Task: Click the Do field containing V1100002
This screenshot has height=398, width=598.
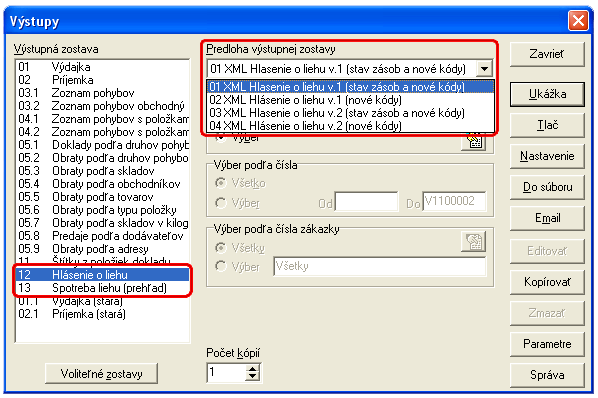Action: (454, 201)
